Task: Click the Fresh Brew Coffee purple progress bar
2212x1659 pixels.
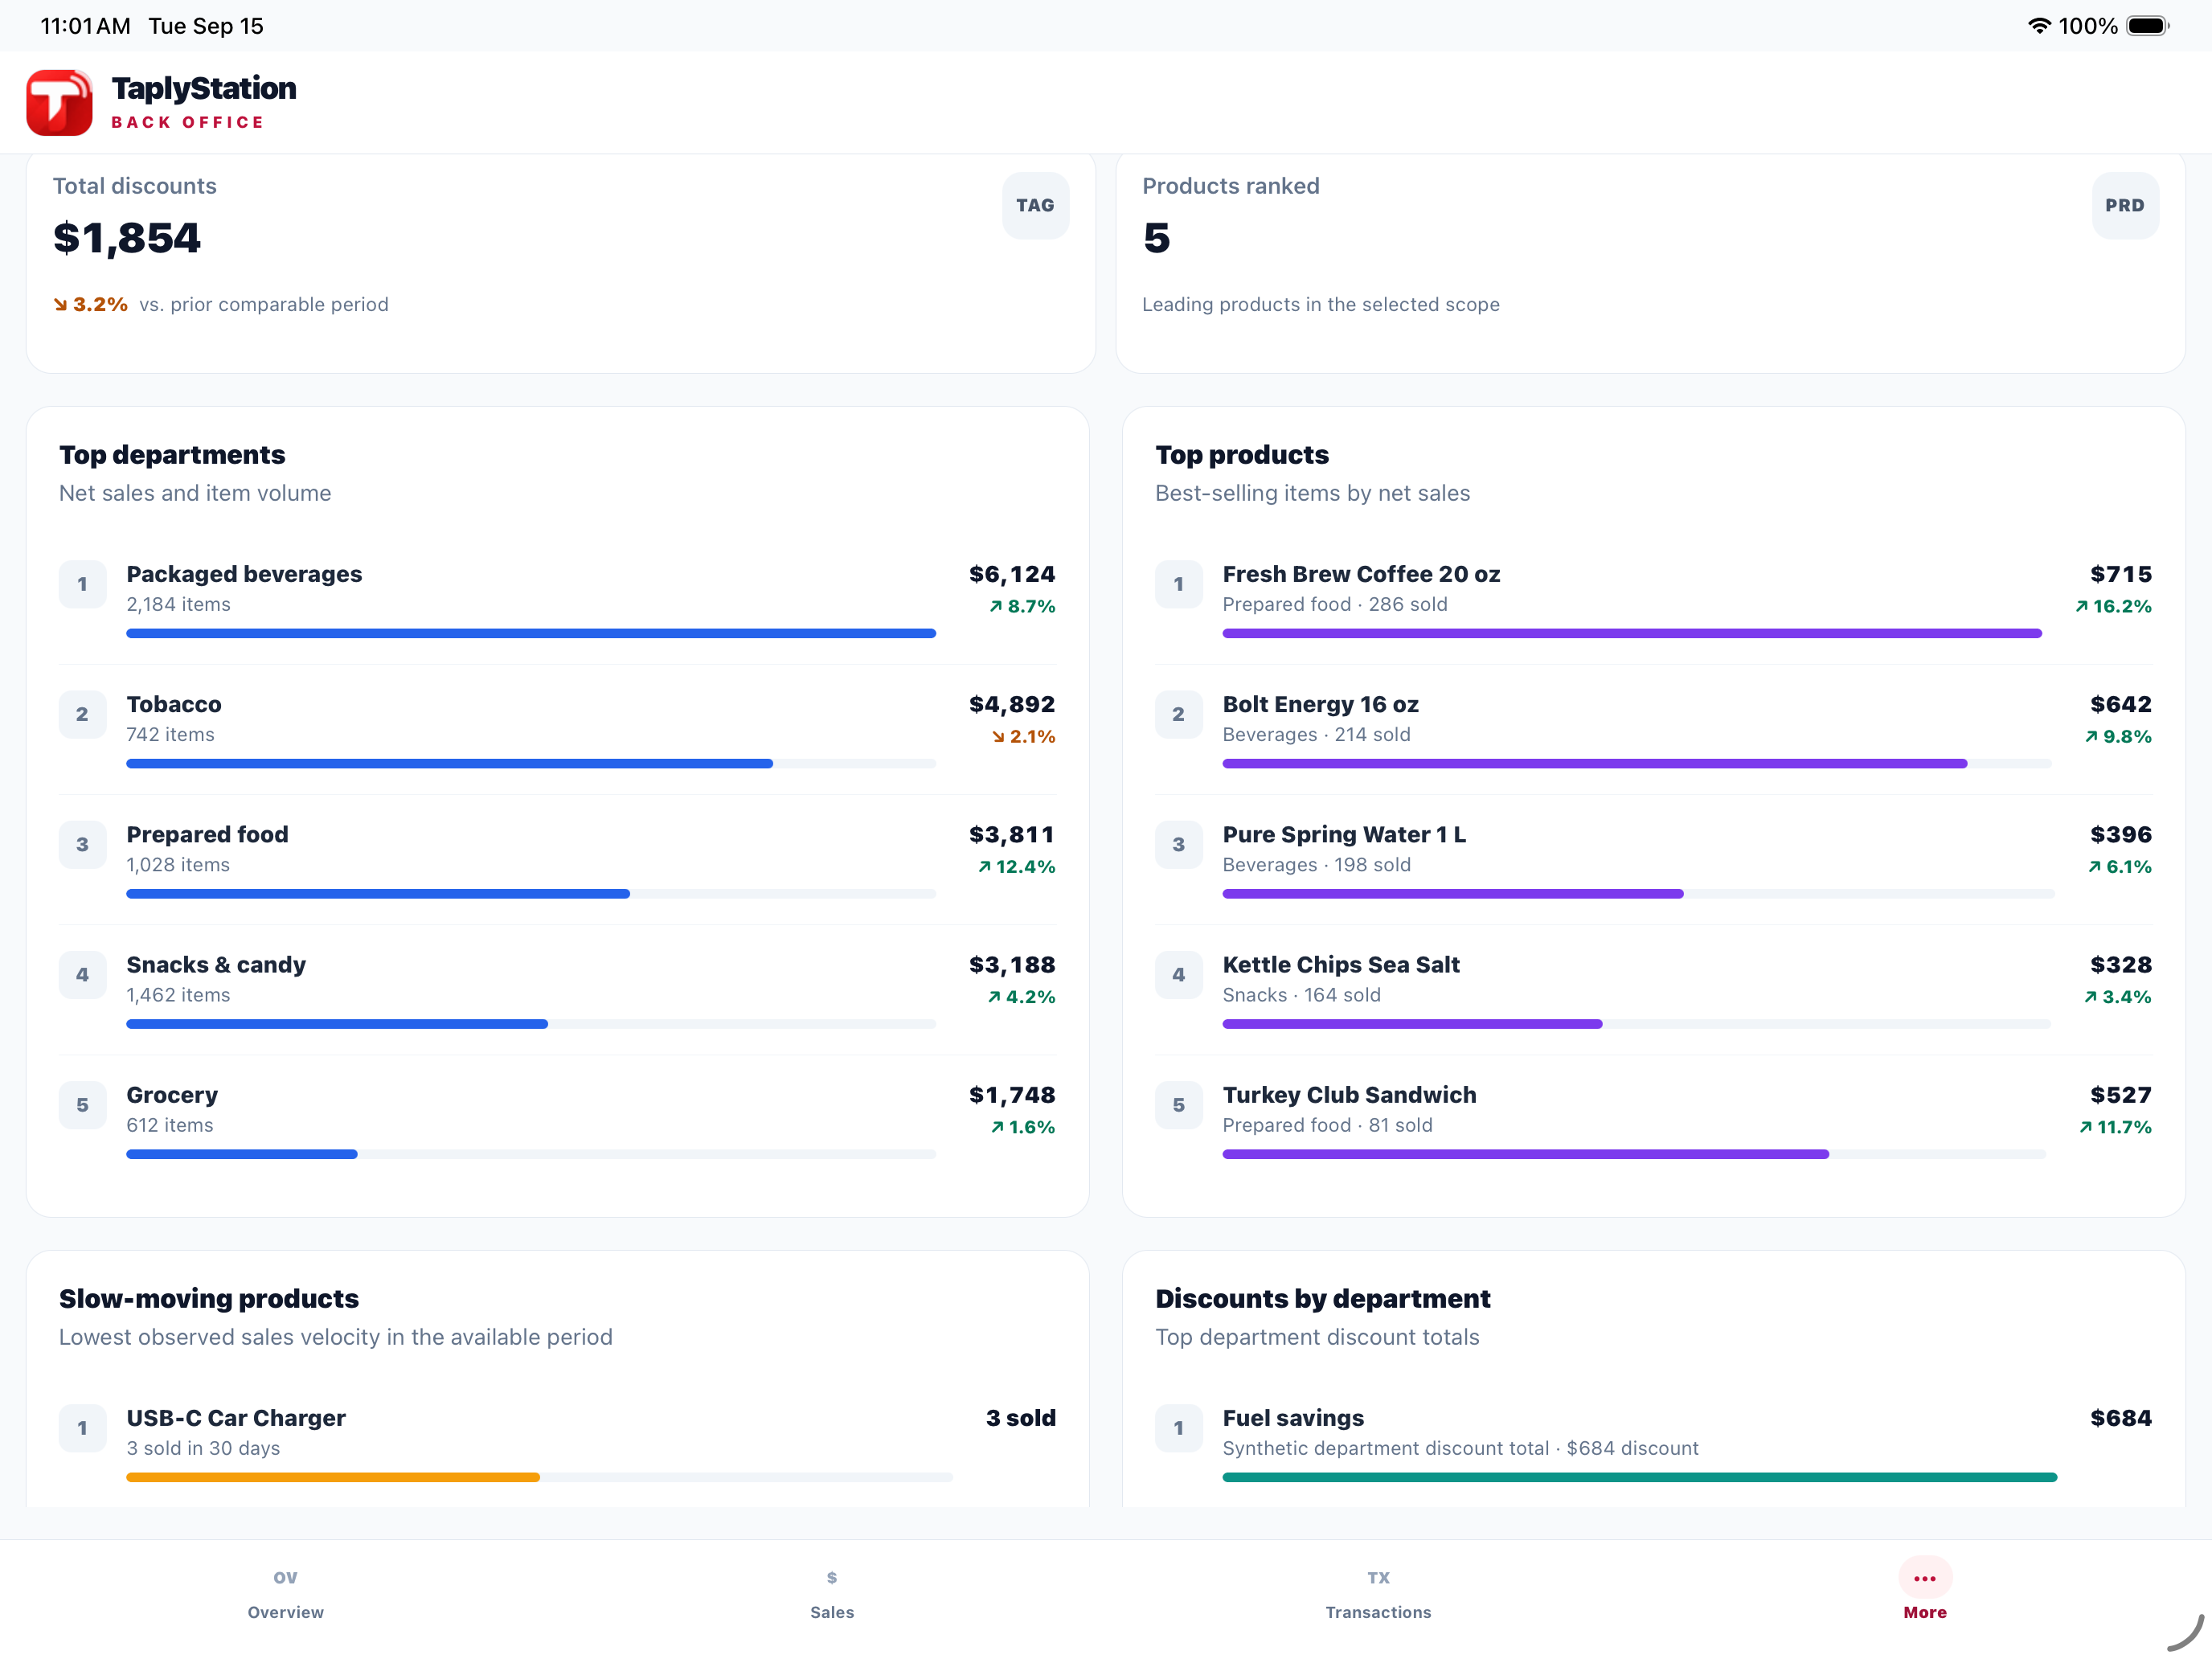Action: pyautogui.click(x=1632, y=633)
